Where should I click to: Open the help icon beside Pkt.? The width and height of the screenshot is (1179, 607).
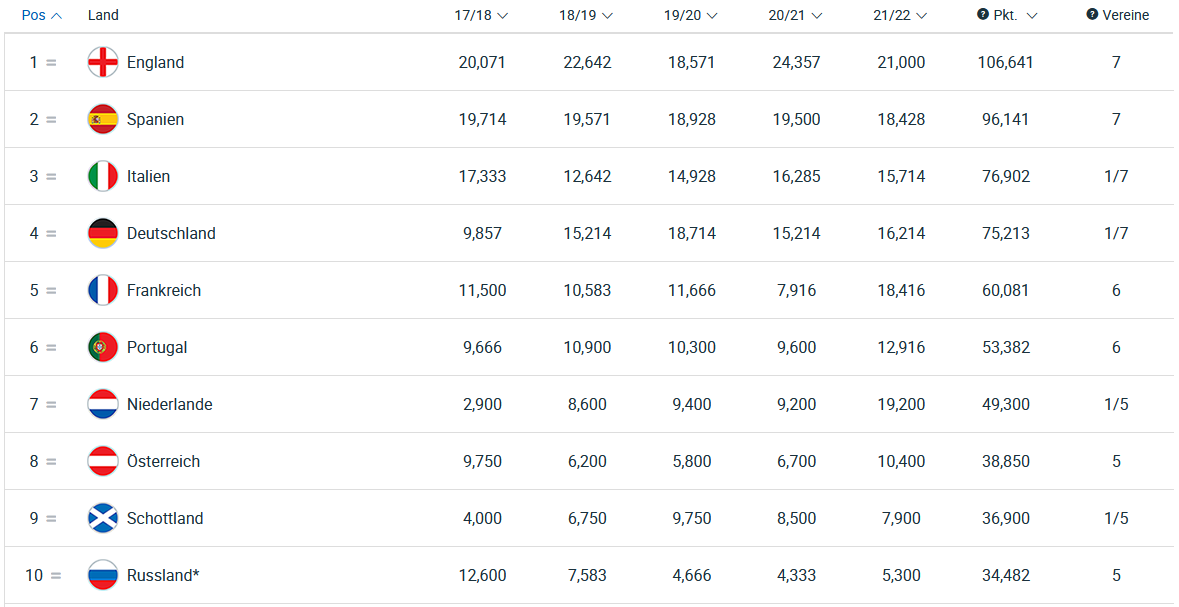click(x=983, y=15)
